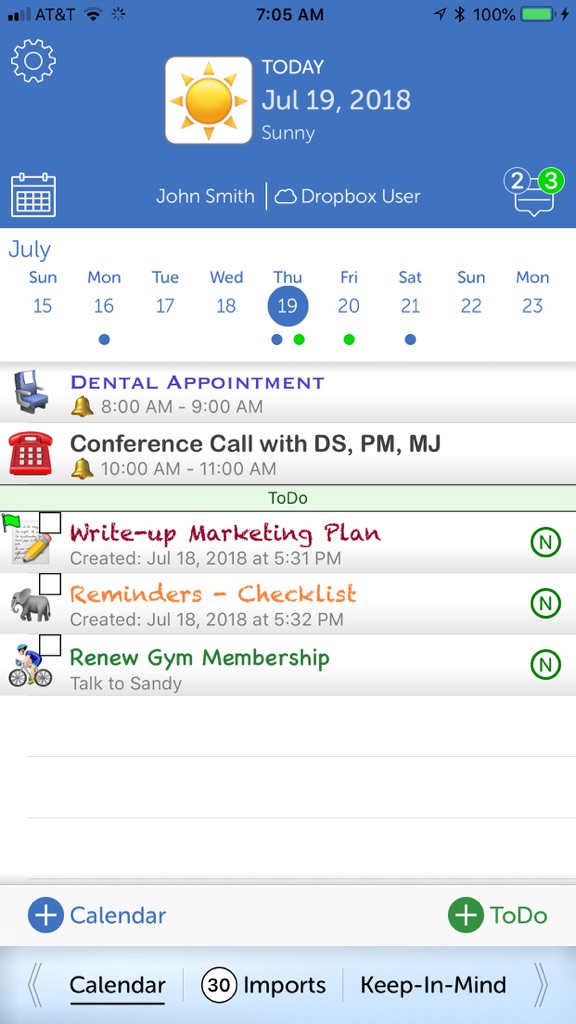Tap the red telephone icon for Conference Call
Screen dimensions: 576x1024
30,453
